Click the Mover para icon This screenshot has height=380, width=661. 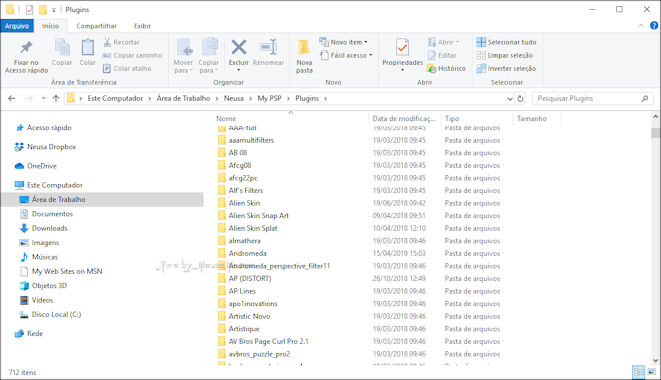tap(184, 47)
